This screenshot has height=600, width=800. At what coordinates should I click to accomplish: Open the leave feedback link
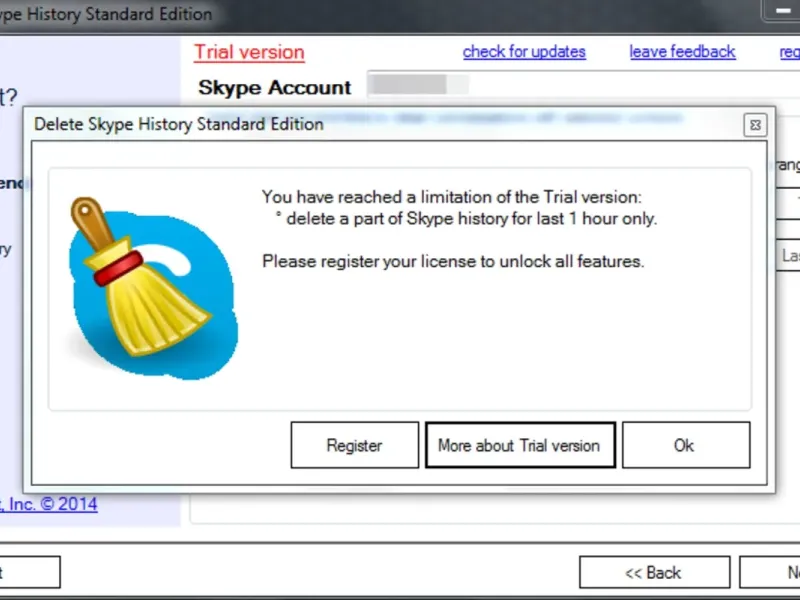coord(682,52)
